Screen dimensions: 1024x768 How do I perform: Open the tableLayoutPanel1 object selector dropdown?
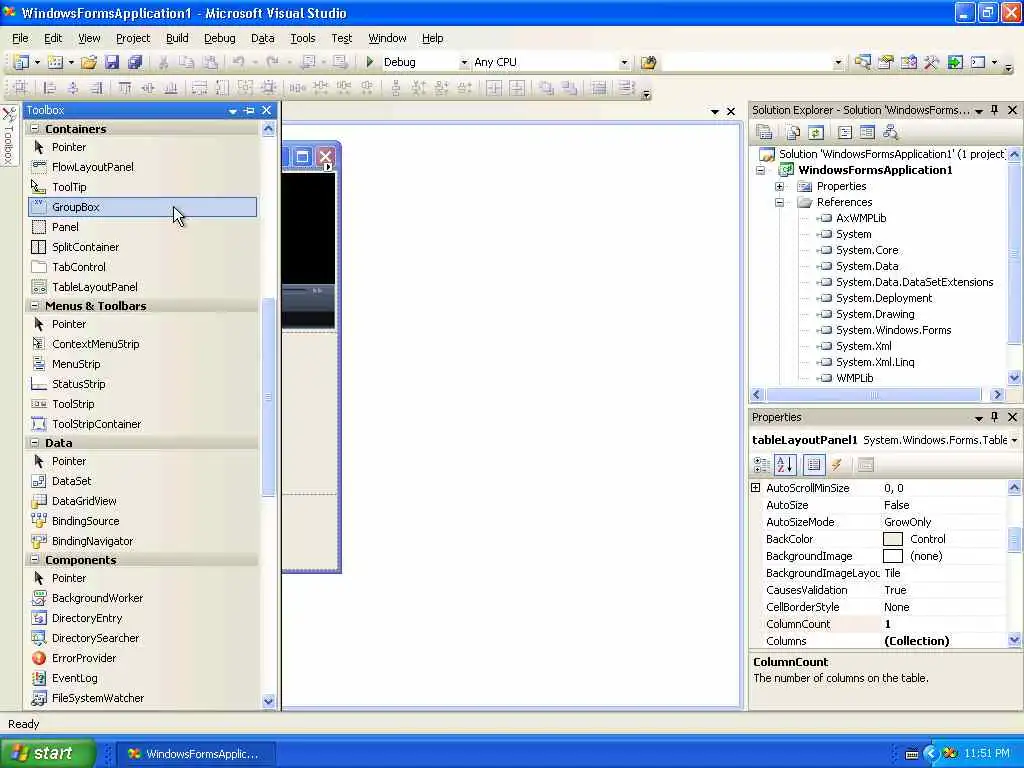(x=1014, y=441)
